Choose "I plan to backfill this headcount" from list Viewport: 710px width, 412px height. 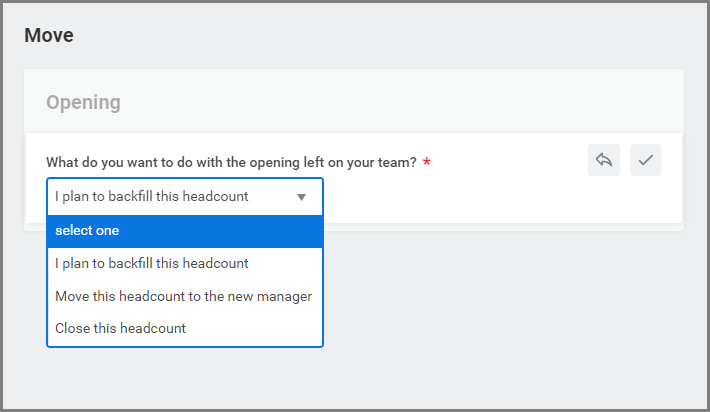[152, 264]
